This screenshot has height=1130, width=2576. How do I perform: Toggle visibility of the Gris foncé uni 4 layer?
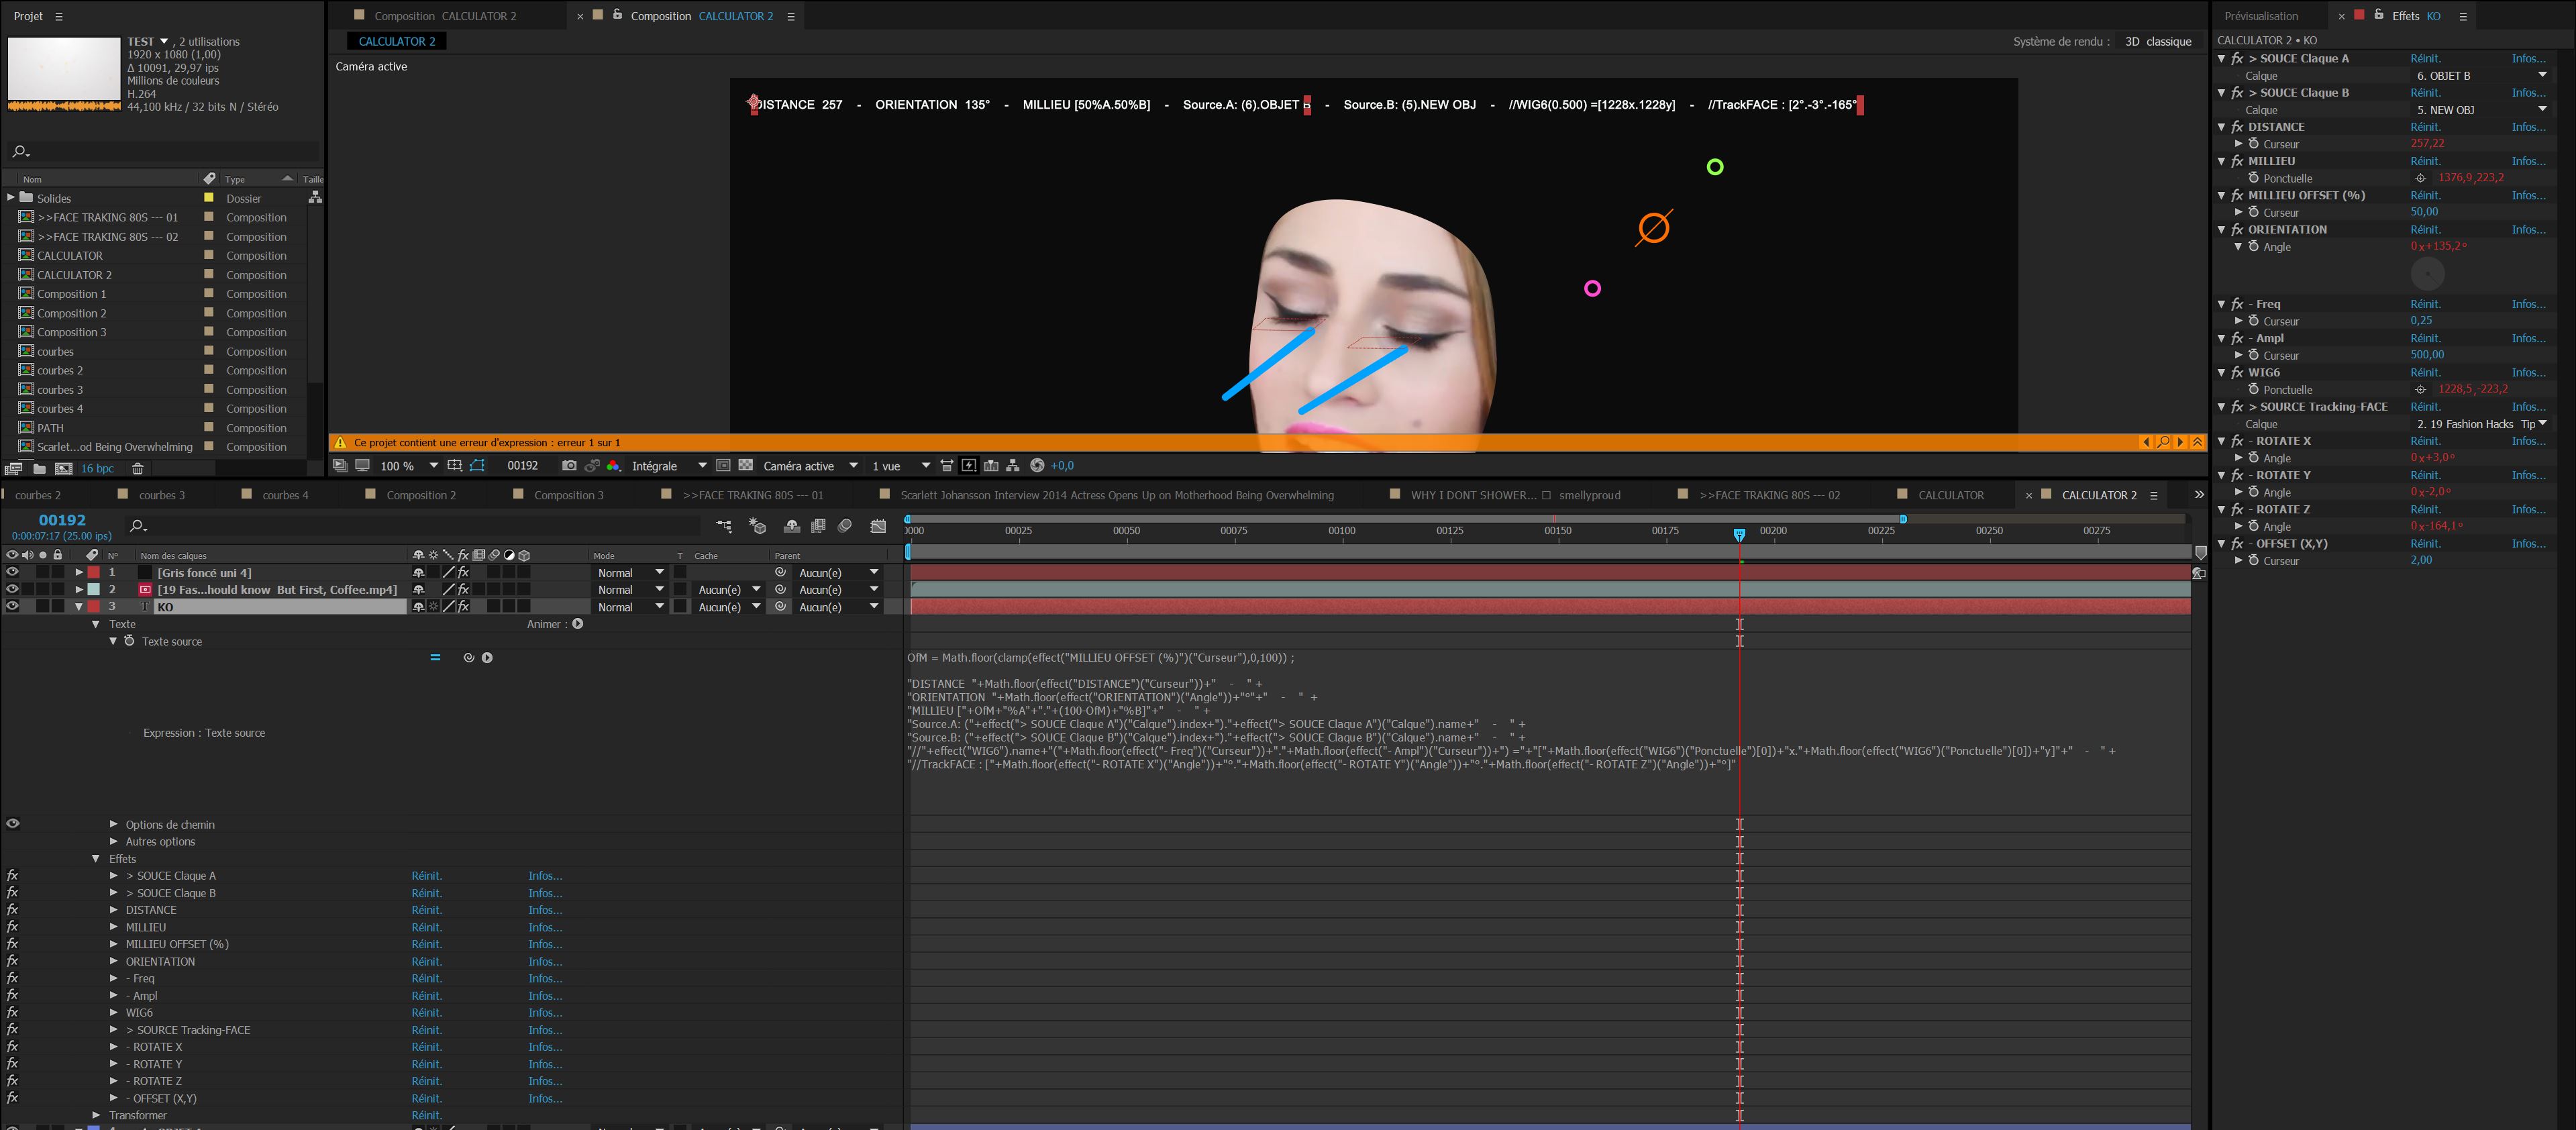tap(12, 573)
